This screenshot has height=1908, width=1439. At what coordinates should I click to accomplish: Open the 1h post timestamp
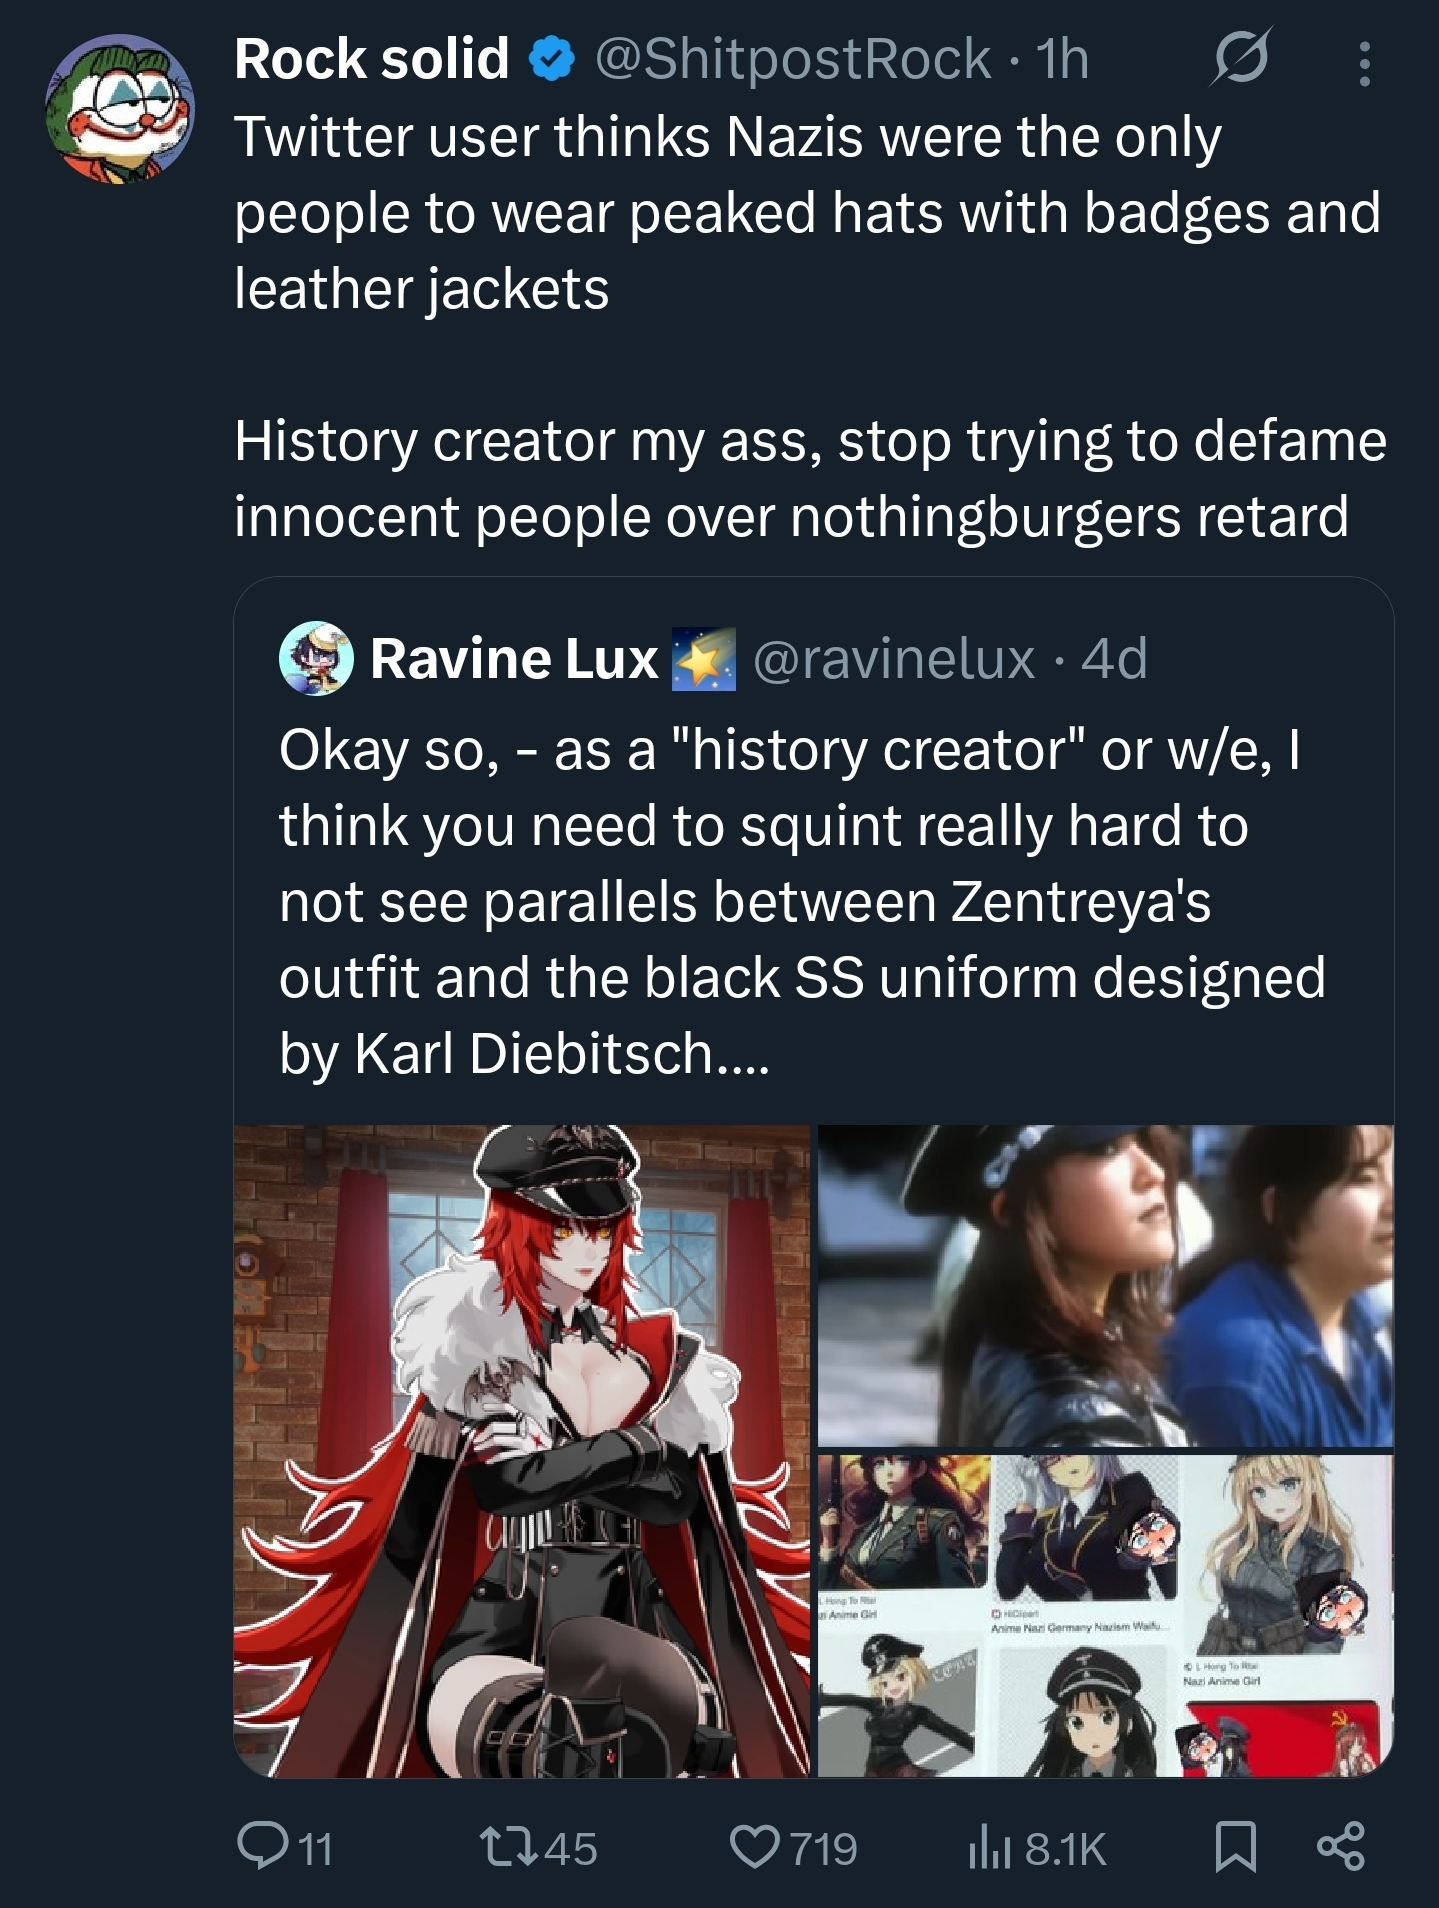1063,59
